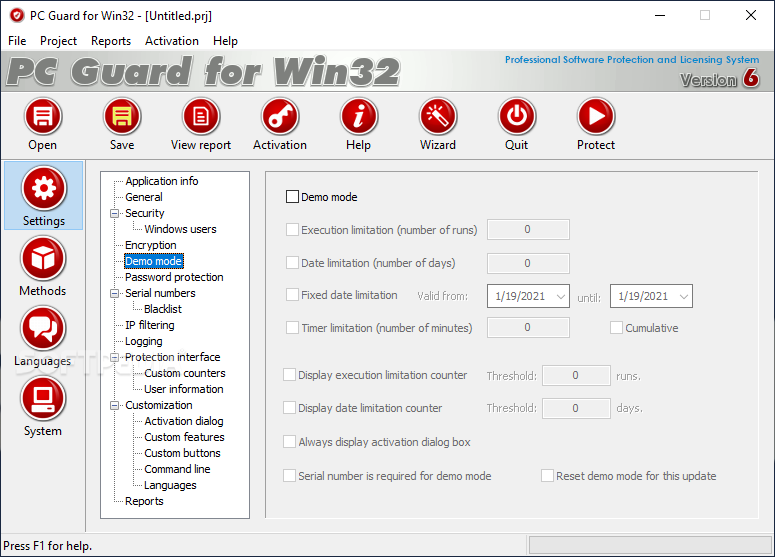Select the Settings sidebar icon
The width and height of the screenshot is (775, 557).
43,189
